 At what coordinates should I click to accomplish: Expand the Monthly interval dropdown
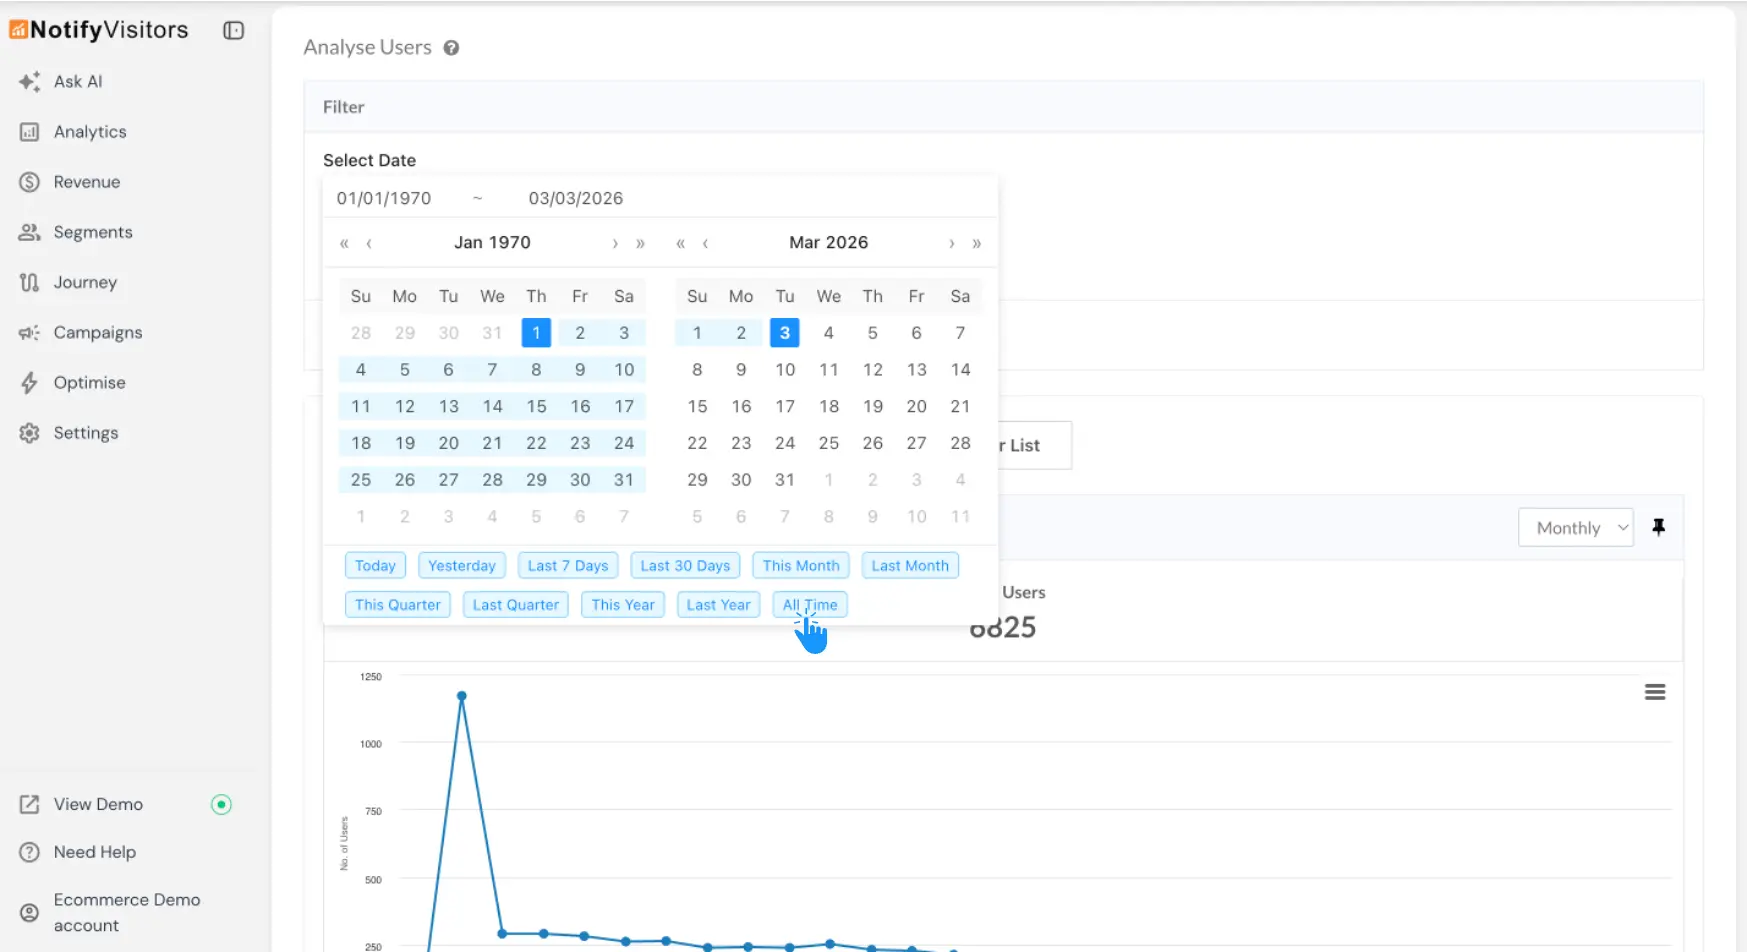1575,528
